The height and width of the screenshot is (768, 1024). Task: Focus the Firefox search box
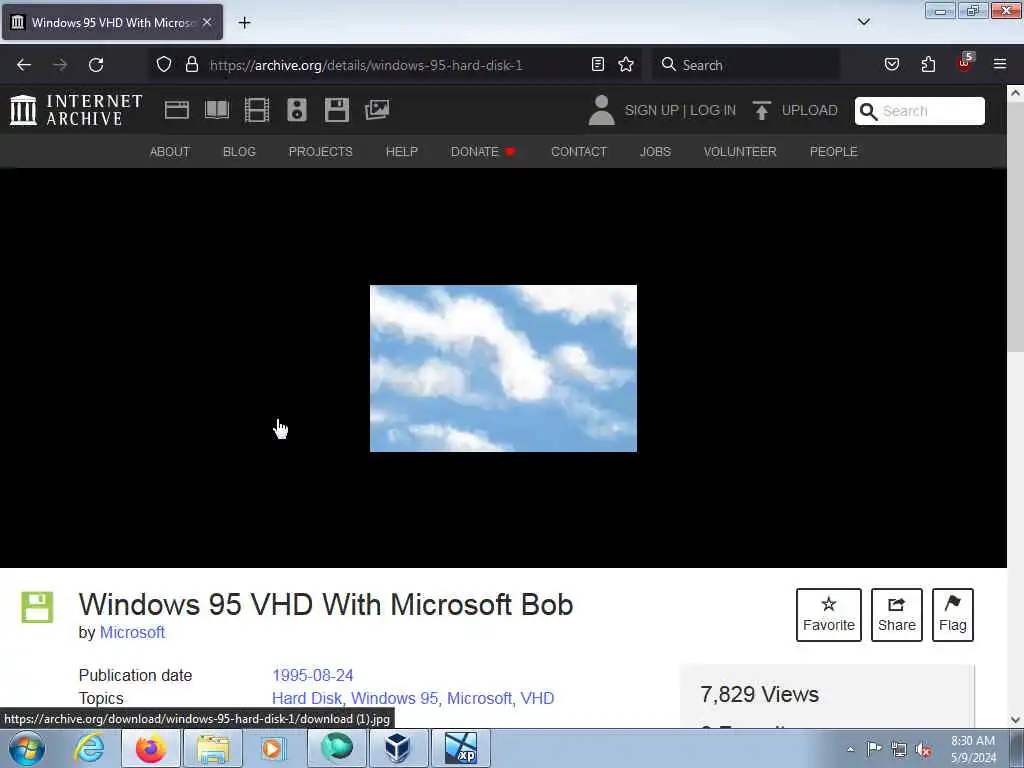click(x=746, y=65)
